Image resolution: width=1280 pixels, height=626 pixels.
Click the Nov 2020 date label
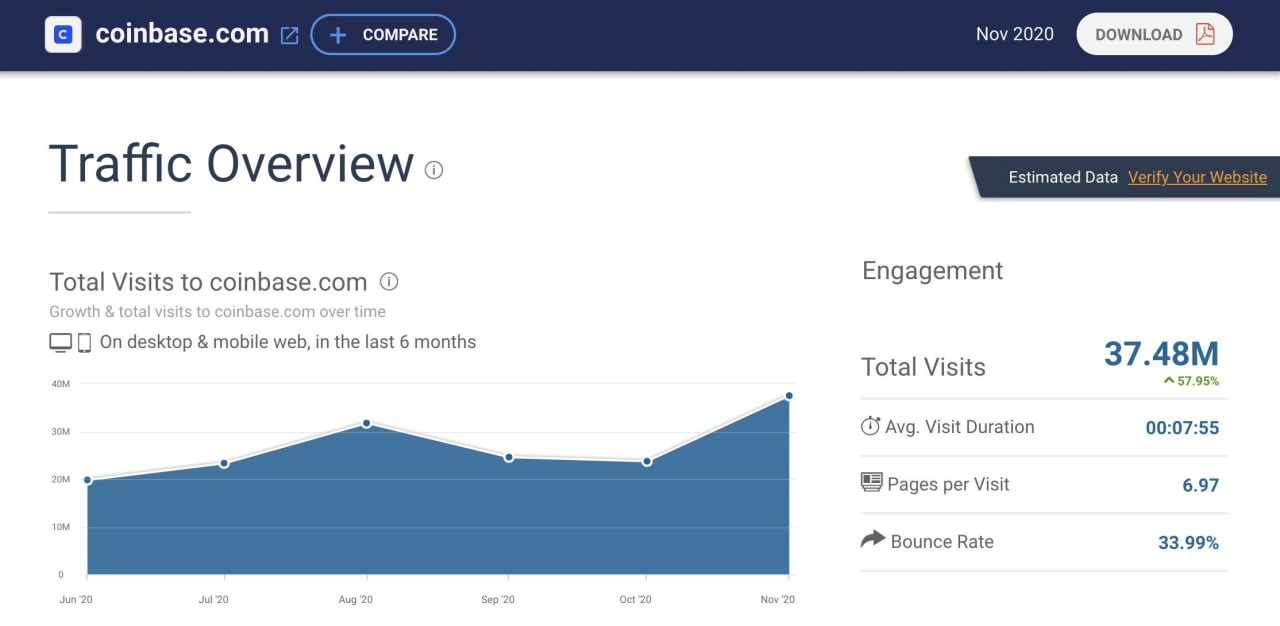click(x=1015, y=34)
